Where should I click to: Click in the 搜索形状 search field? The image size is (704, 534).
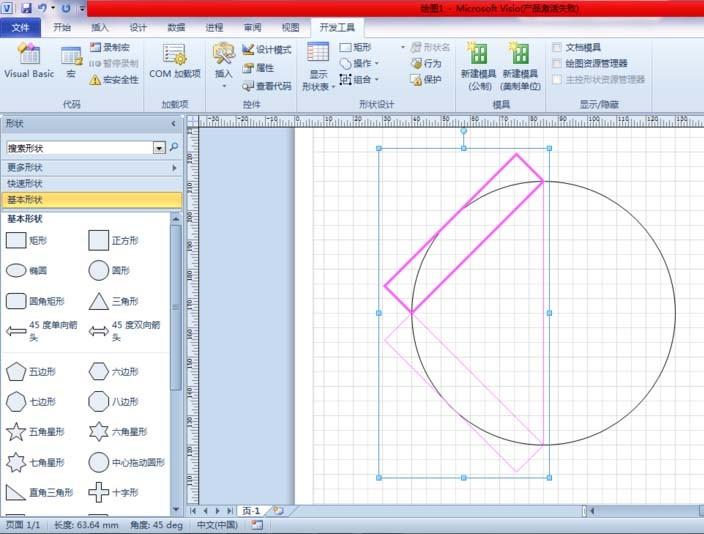click(80, 148)
